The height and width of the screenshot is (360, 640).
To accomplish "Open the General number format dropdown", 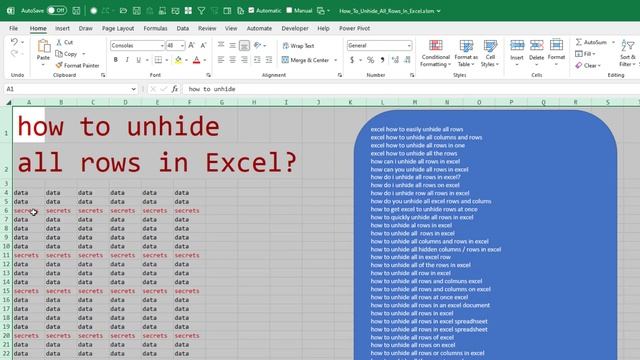I will [x=409, y=46].
